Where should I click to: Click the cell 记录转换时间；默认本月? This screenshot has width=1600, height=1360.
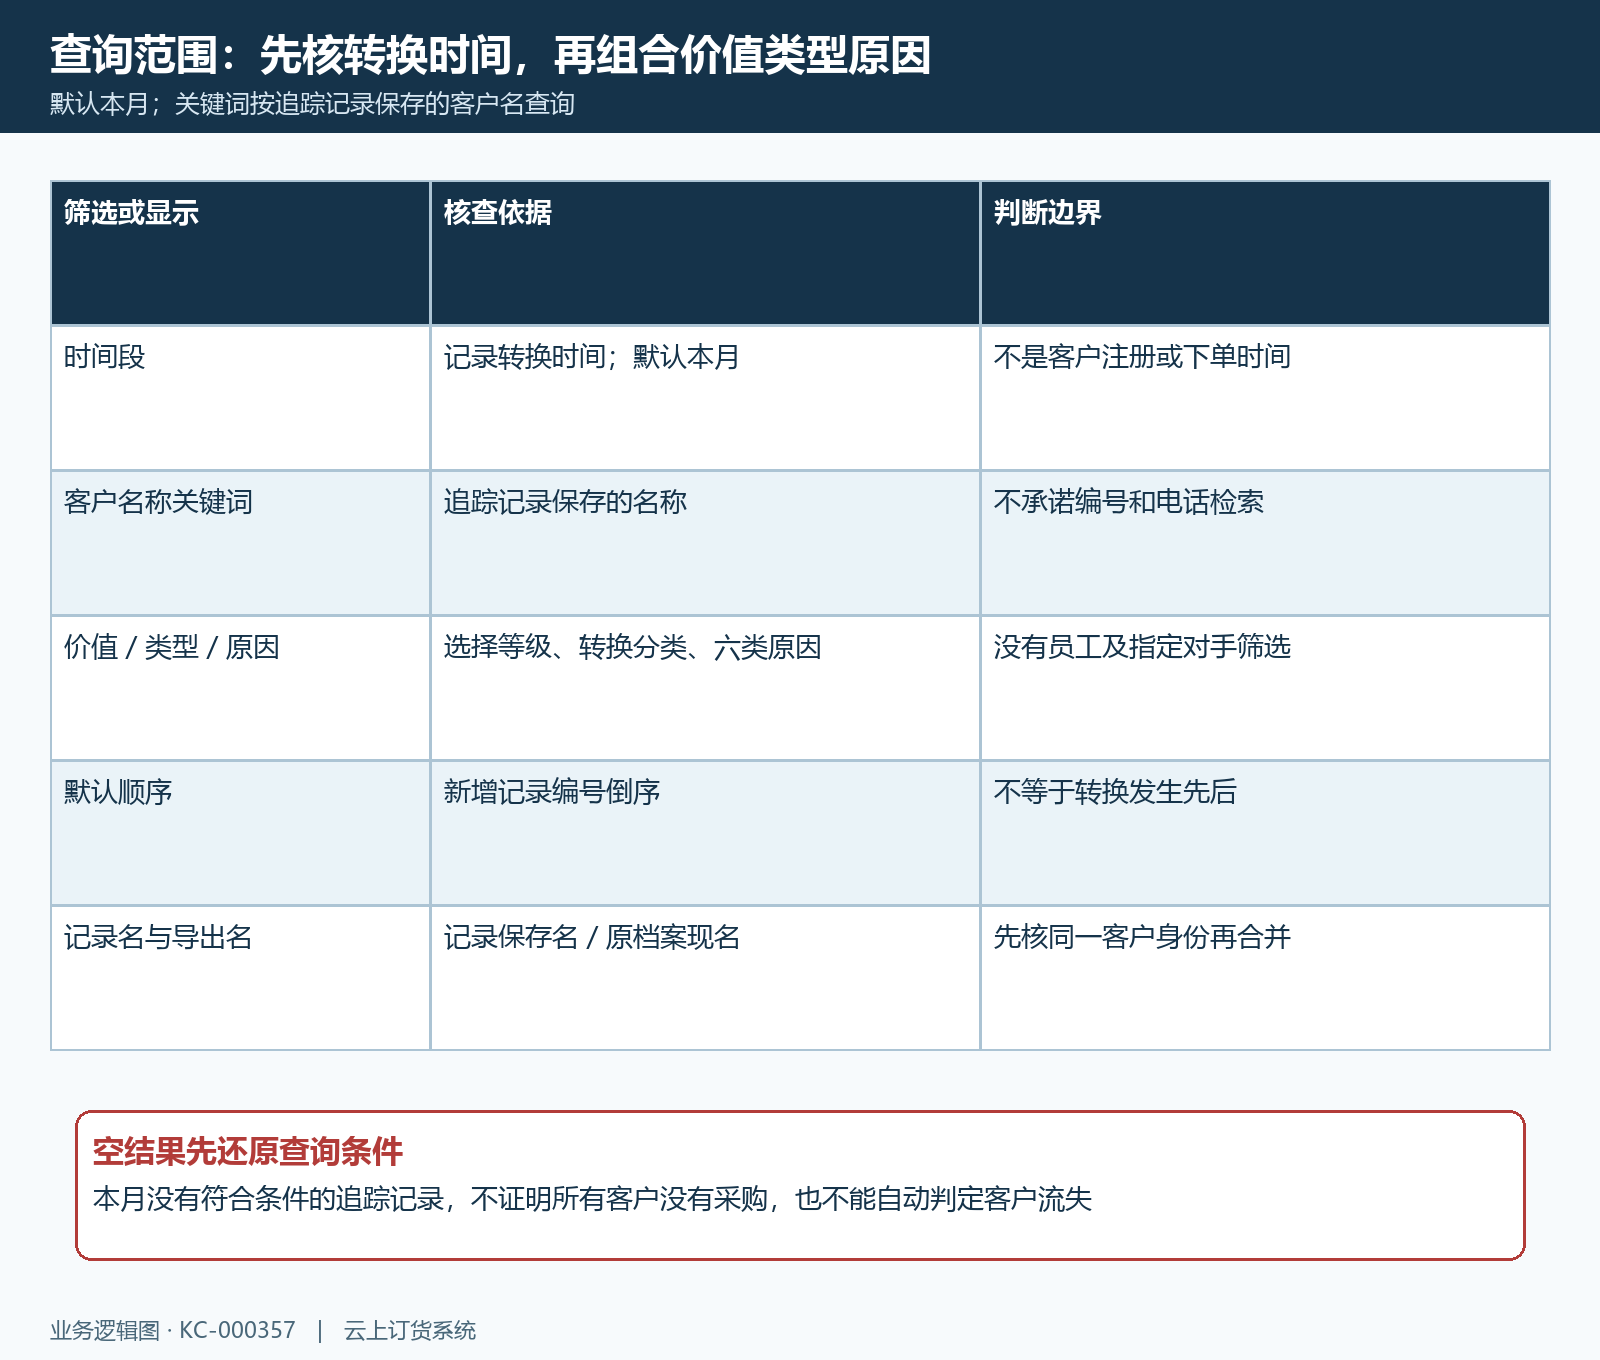[x=705, y=398]
